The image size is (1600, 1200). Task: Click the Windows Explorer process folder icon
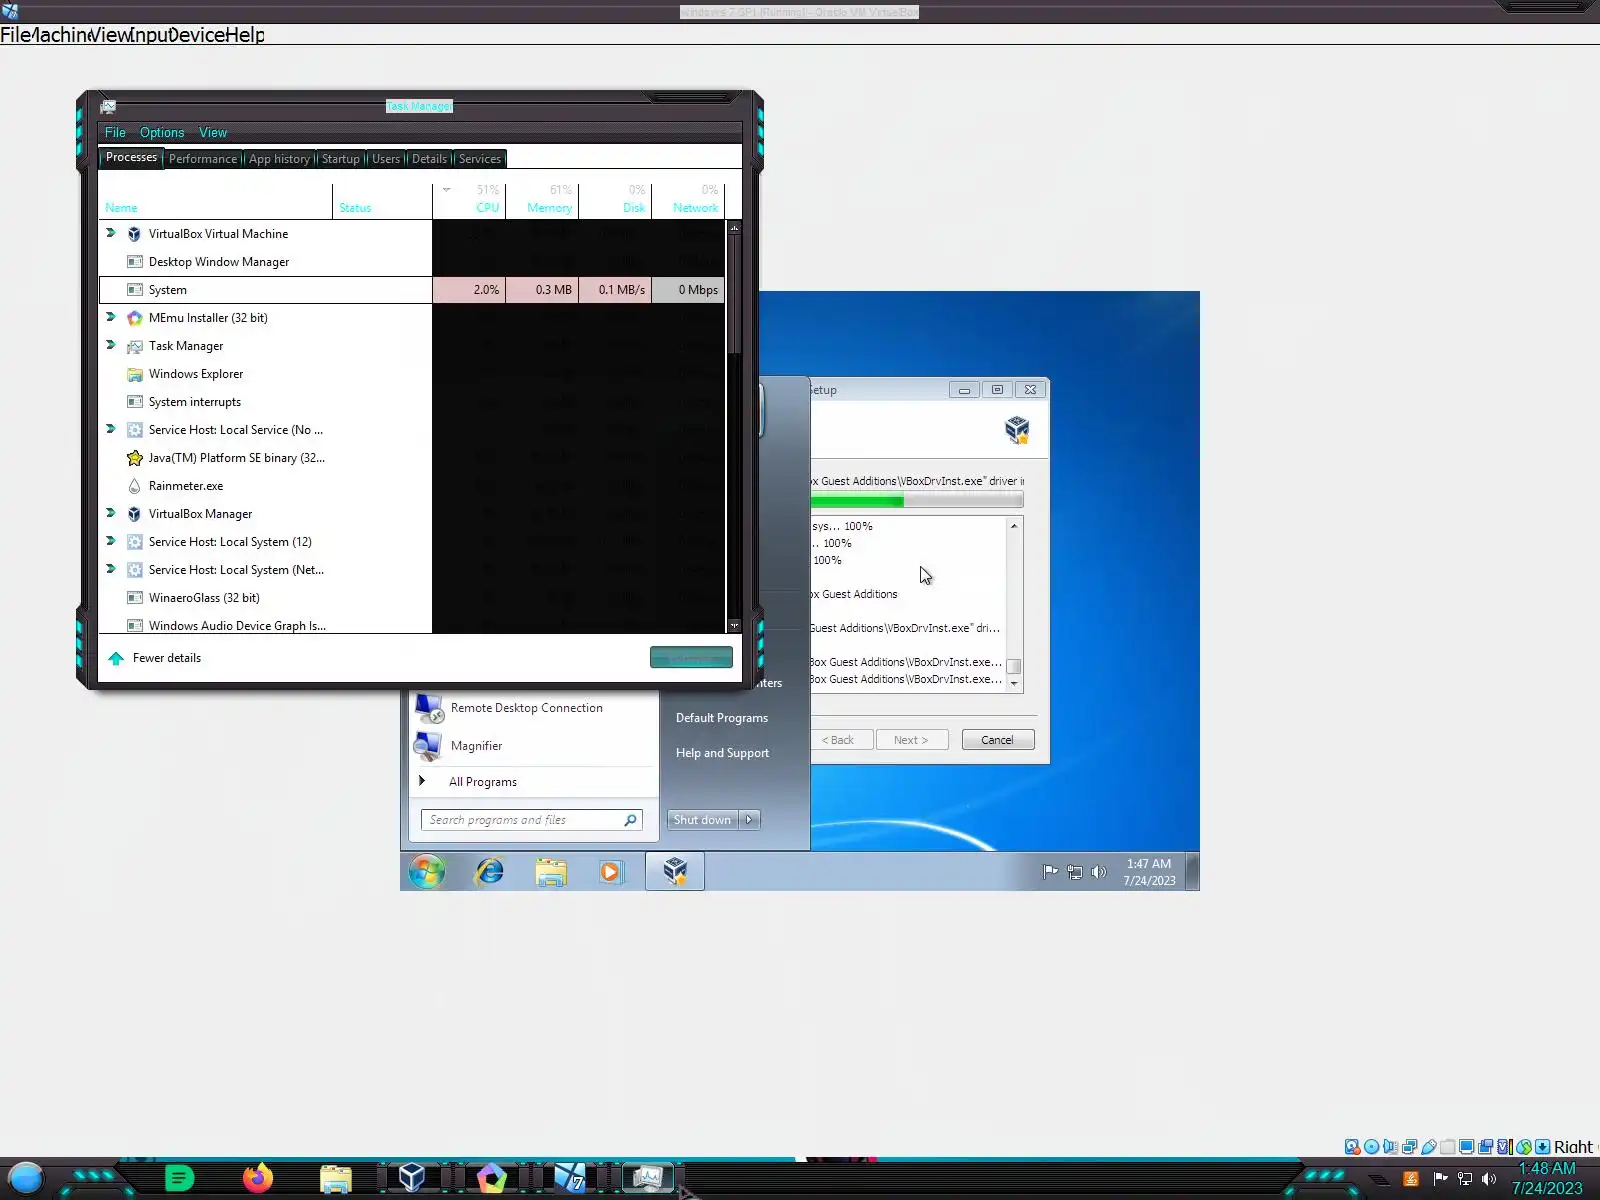[x=134, y=374]
